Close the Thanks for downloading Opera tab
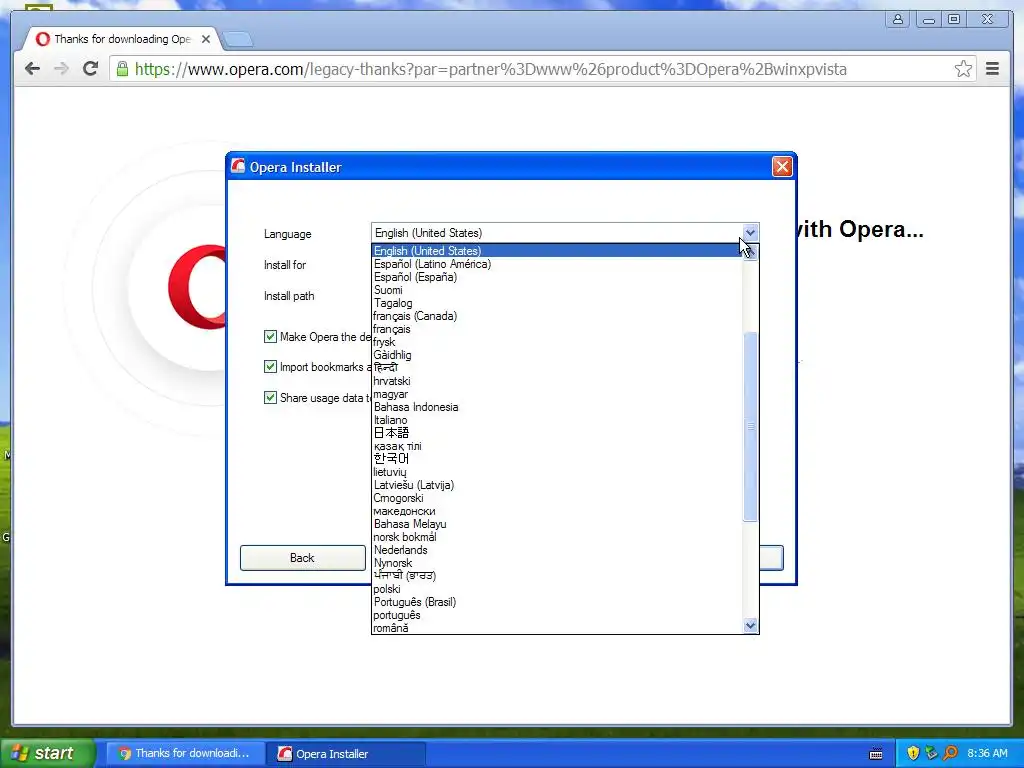The height and width of the screenshot is (768, 1024). 206,39
